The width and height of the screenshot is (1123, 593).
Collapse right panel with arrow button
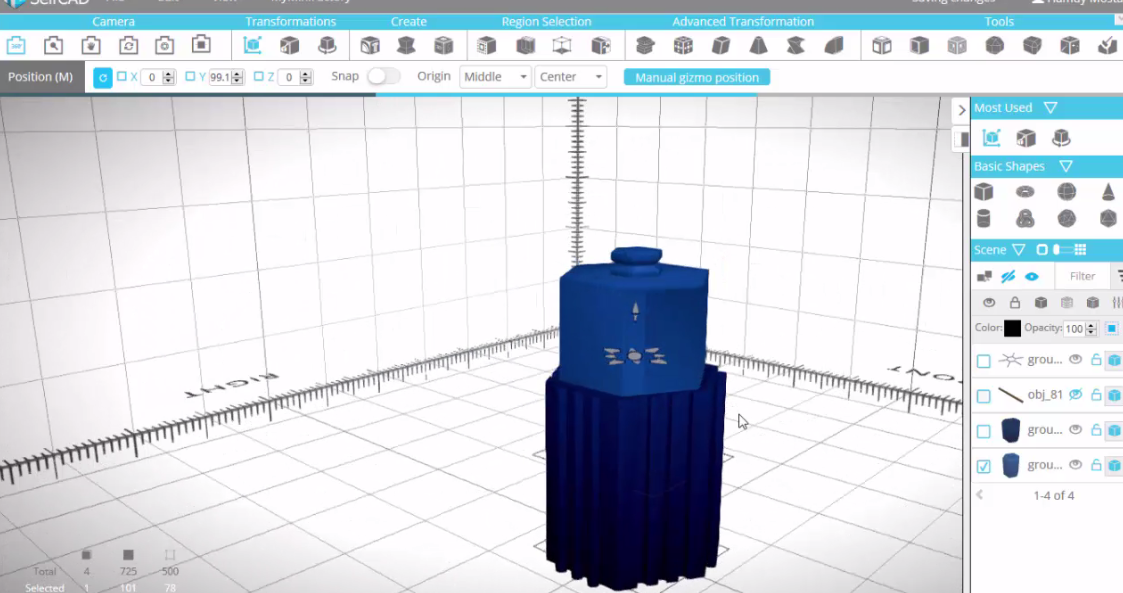tap(962, 110)
